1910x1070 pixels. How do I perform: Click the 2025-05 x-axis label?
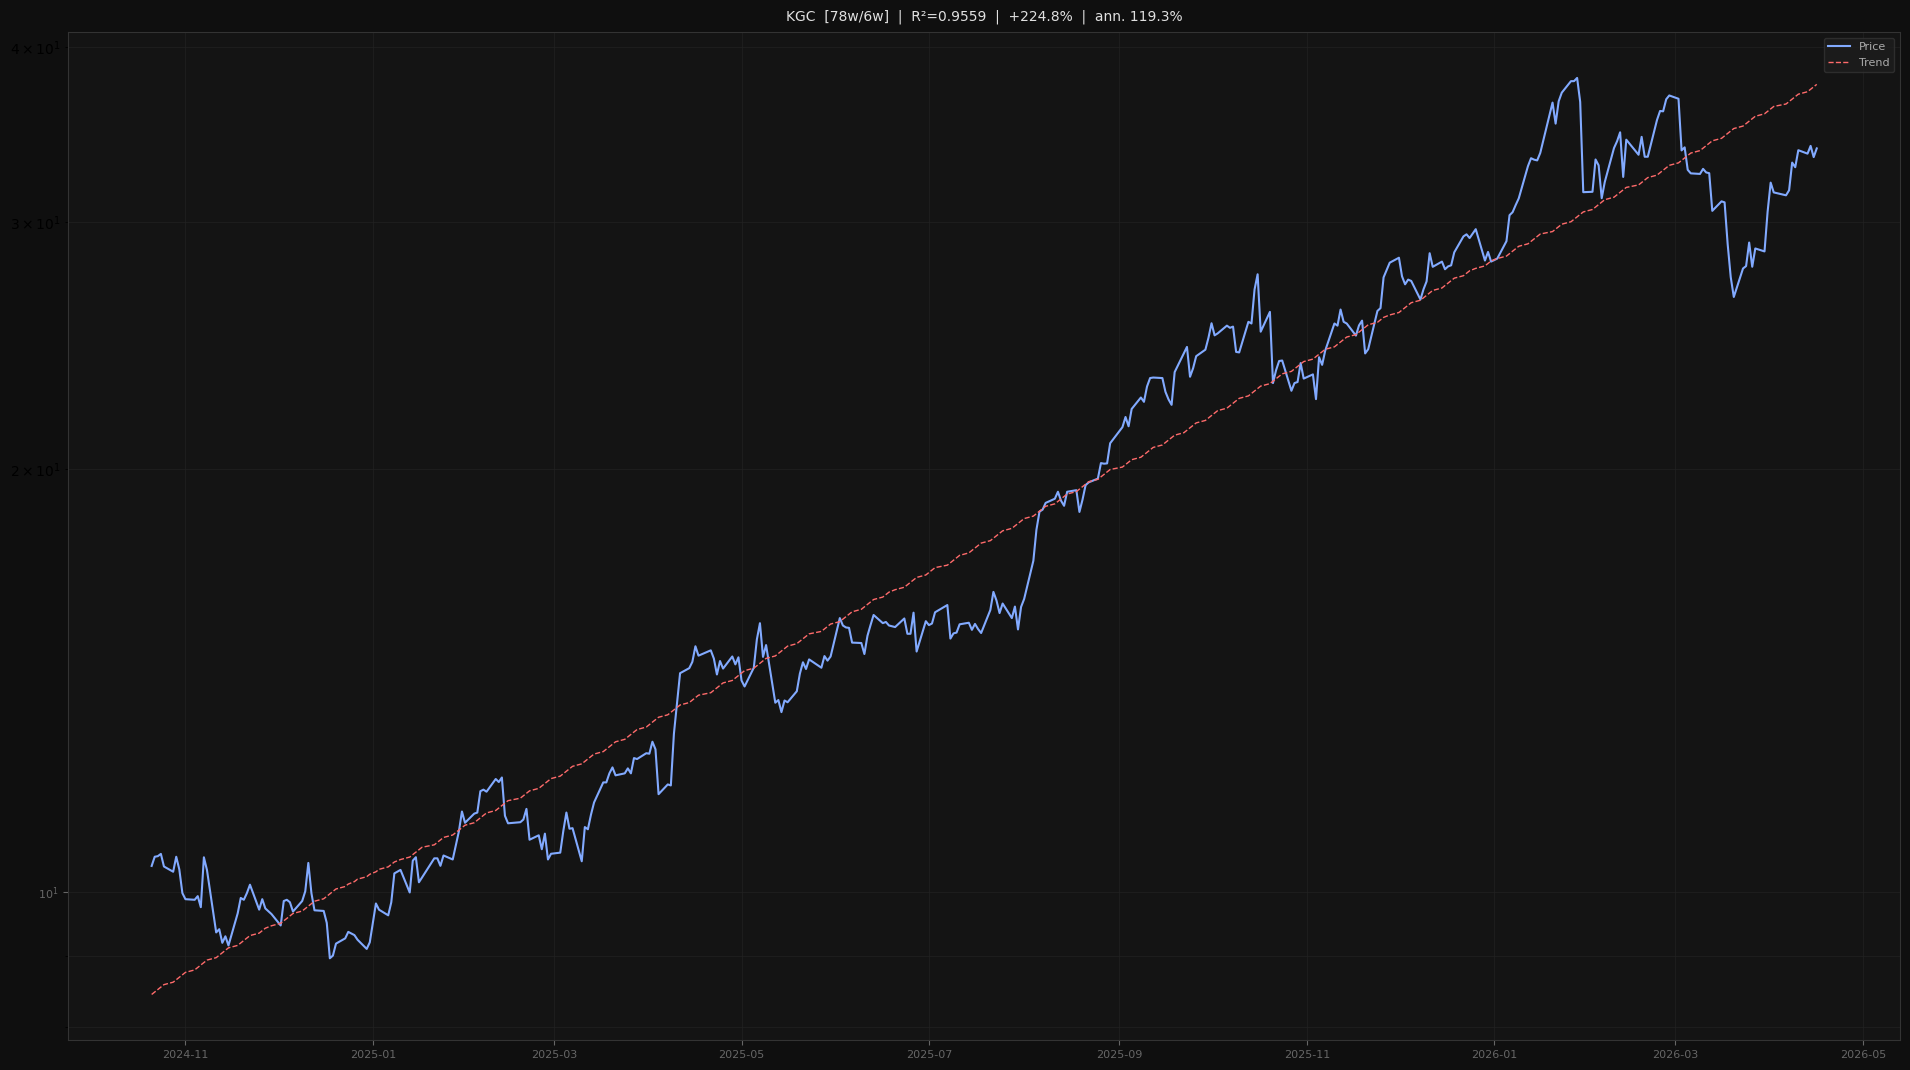coord(741,1054)
